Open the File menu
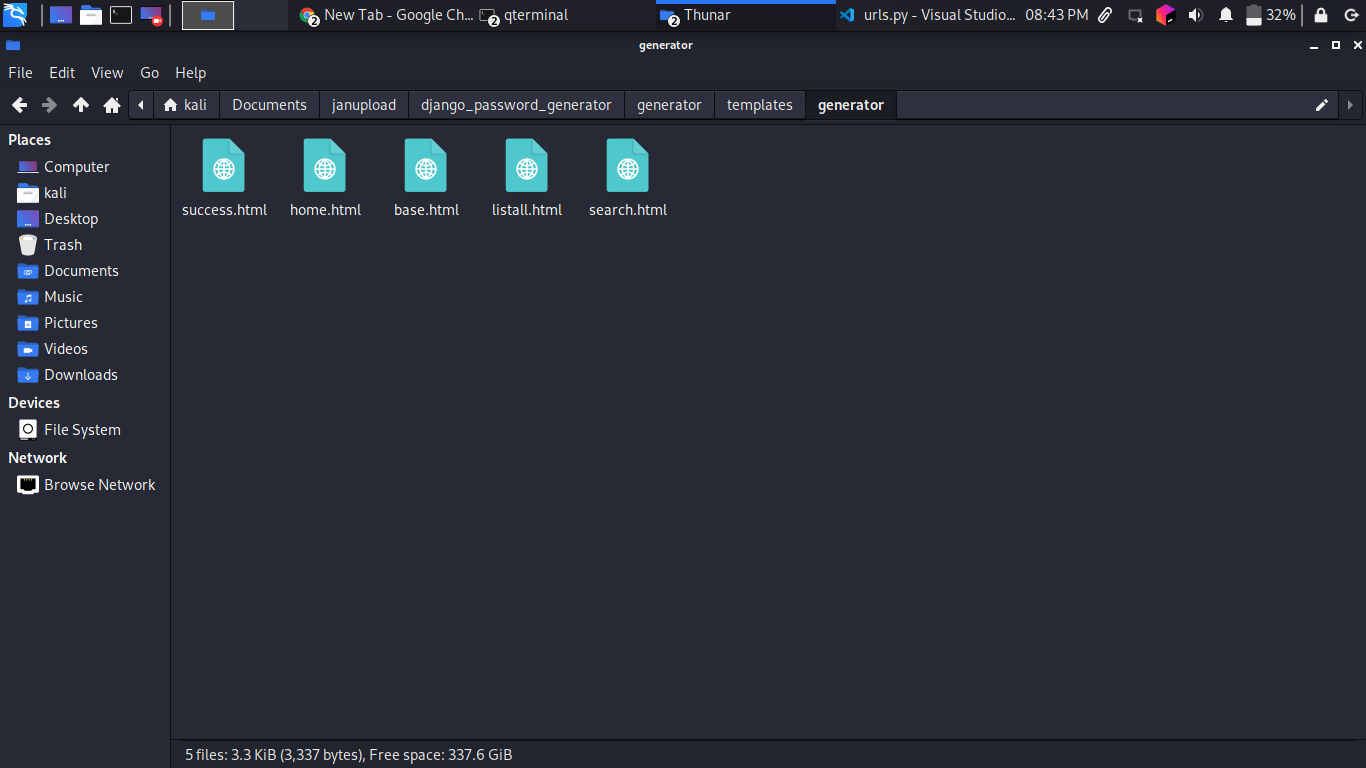This screenshot has height=768, width=1366. pyautogui.click(x=20, y=73)
